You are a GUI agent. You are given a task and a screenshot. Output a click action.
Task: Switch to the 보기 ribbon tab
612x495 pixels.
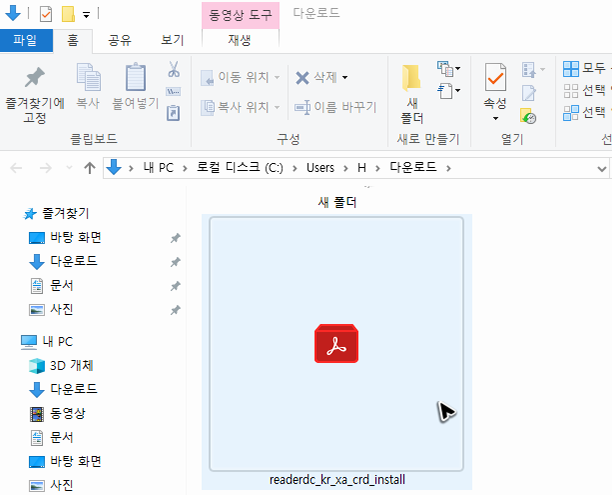pos(172,40)
